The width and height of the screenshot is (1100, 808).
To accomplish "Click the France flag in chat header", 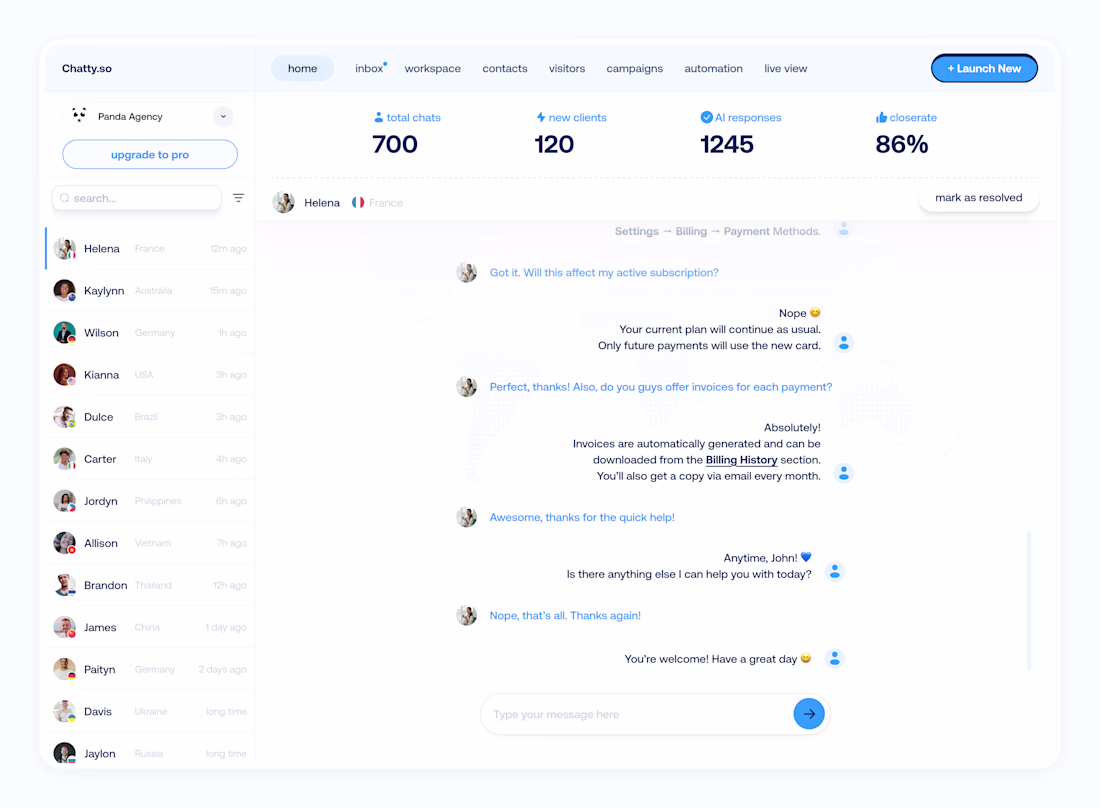I will click(x=358, y=203).
